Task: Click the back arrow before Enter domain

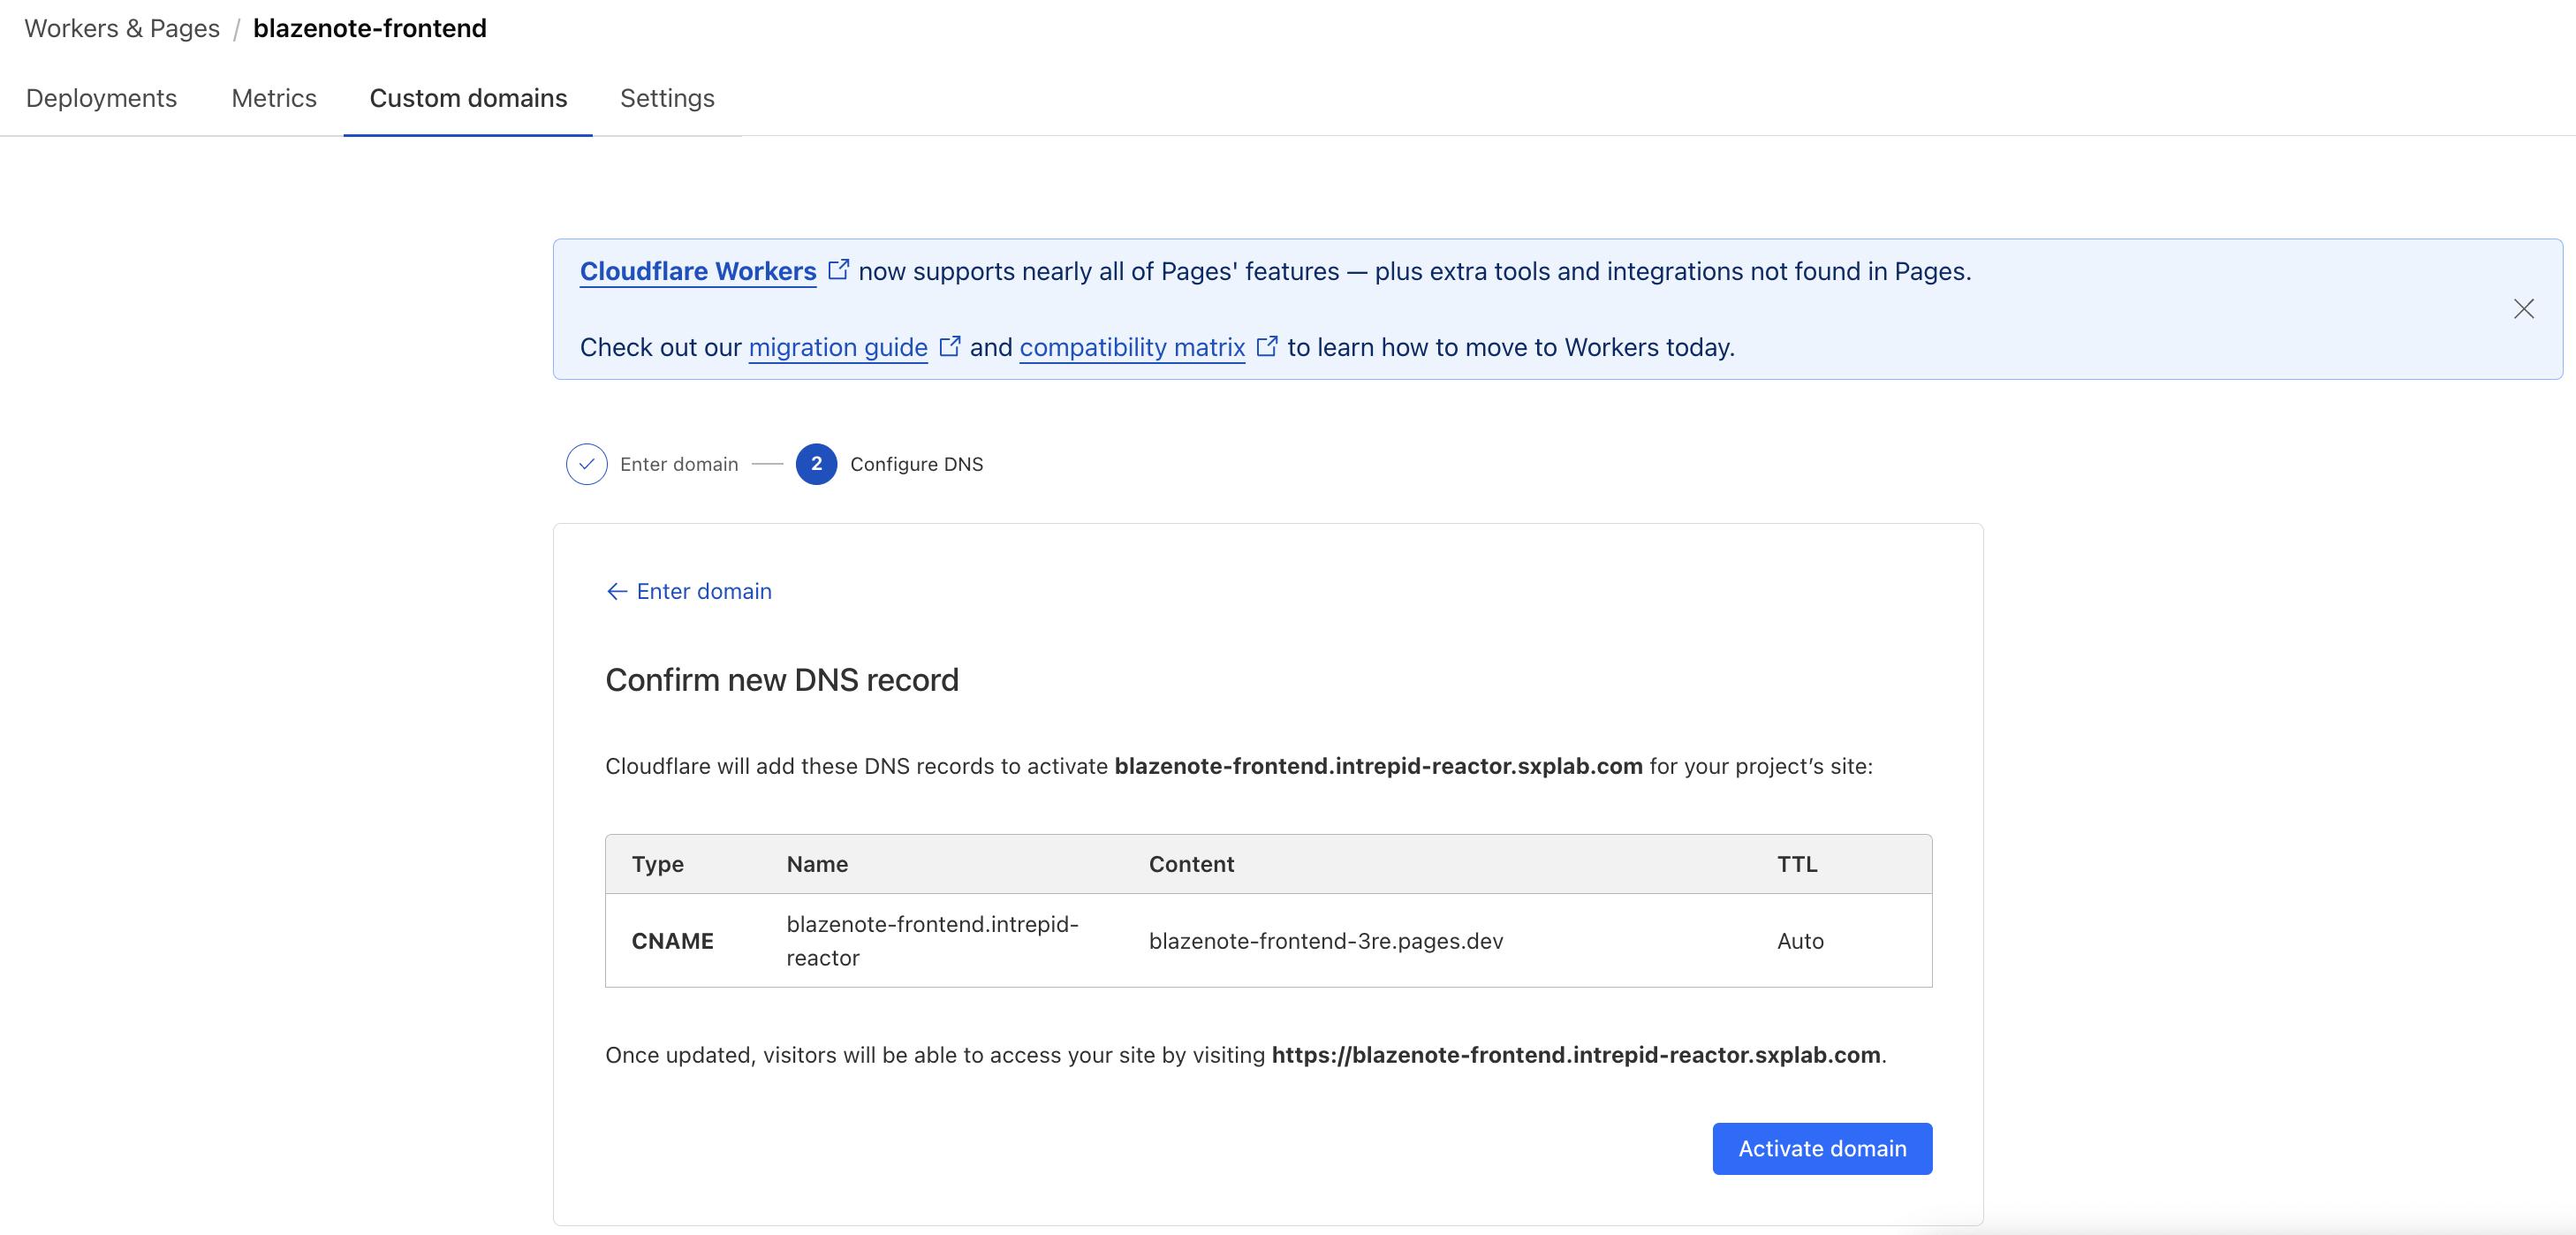Action: click(617, 592)
